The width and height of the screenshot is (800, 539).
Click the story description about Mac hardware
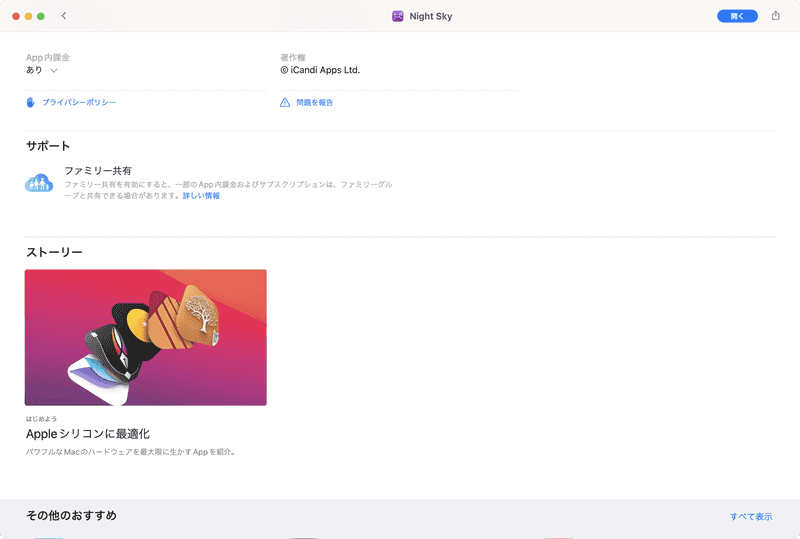click(131, 452)
